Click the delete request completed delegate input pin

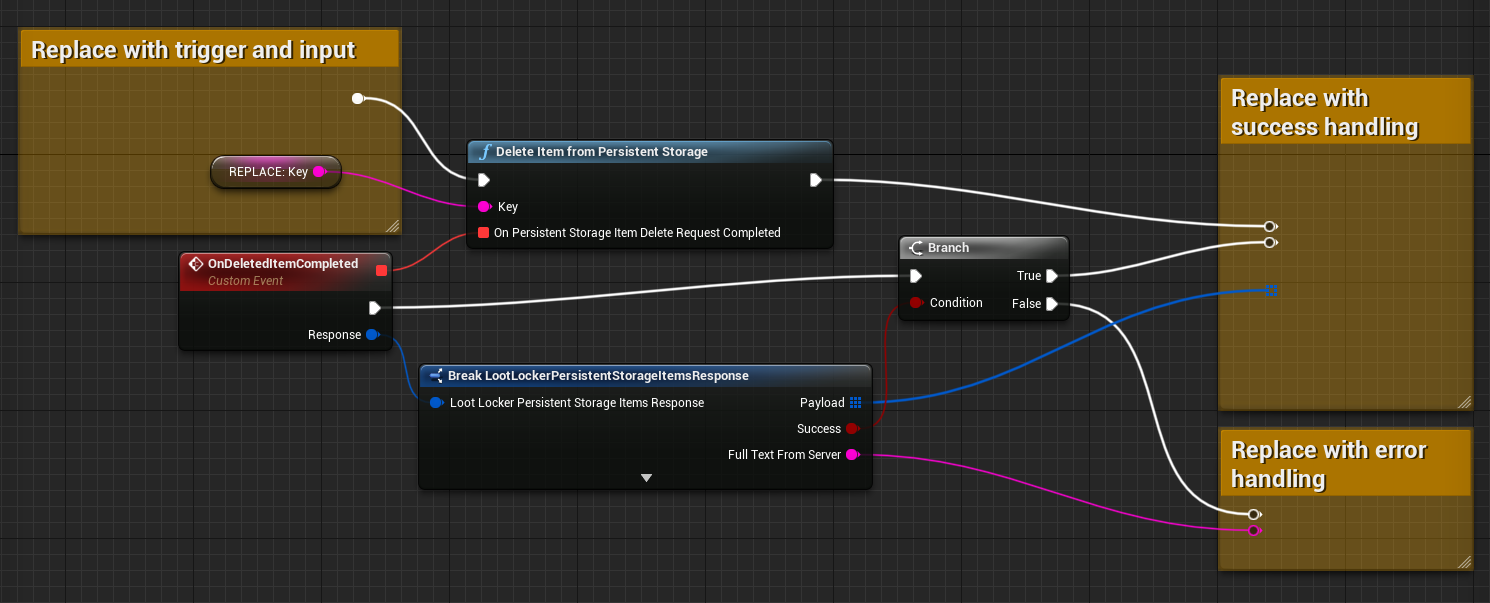coord(484,233)
